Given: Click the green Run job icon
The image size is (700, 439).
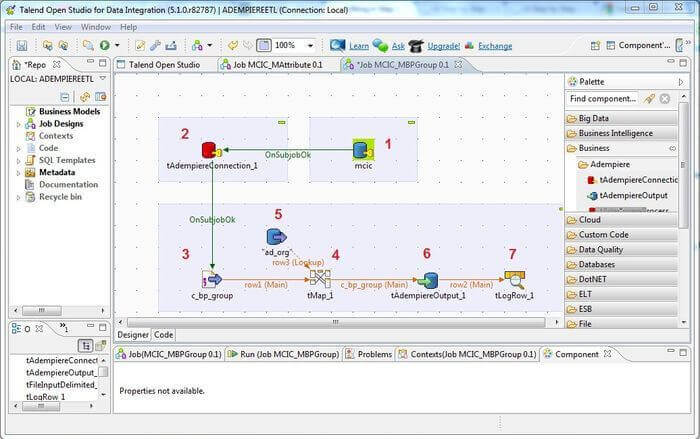Looking at the screenshot, I should point(104,46).
